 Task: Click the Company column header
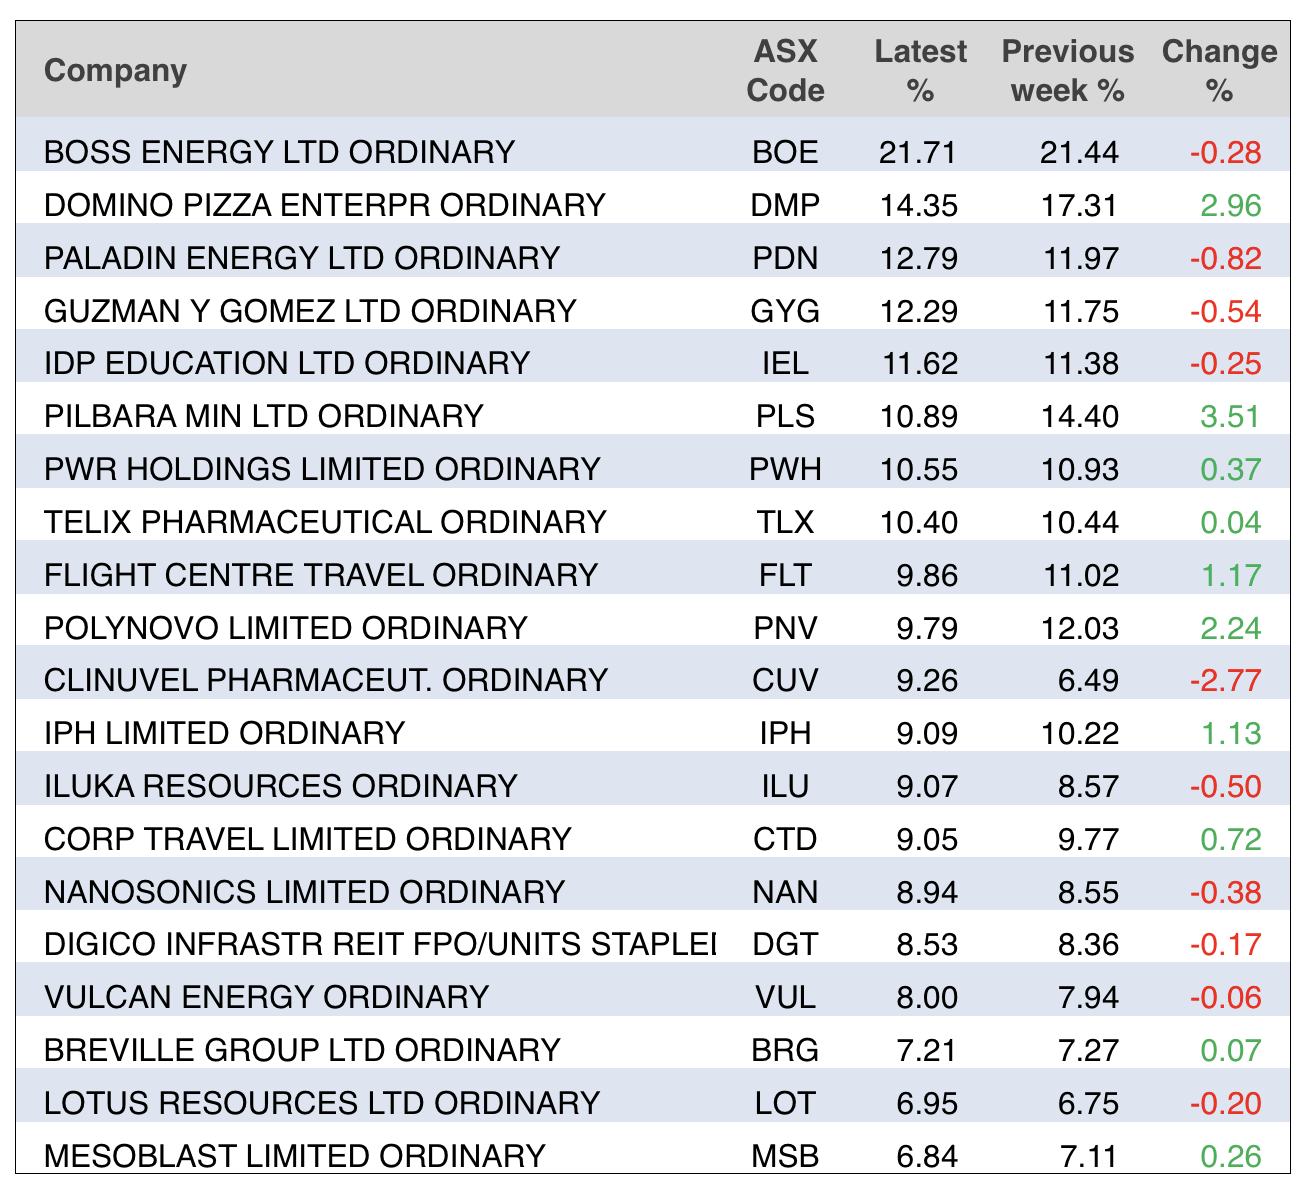coord(115,71)
